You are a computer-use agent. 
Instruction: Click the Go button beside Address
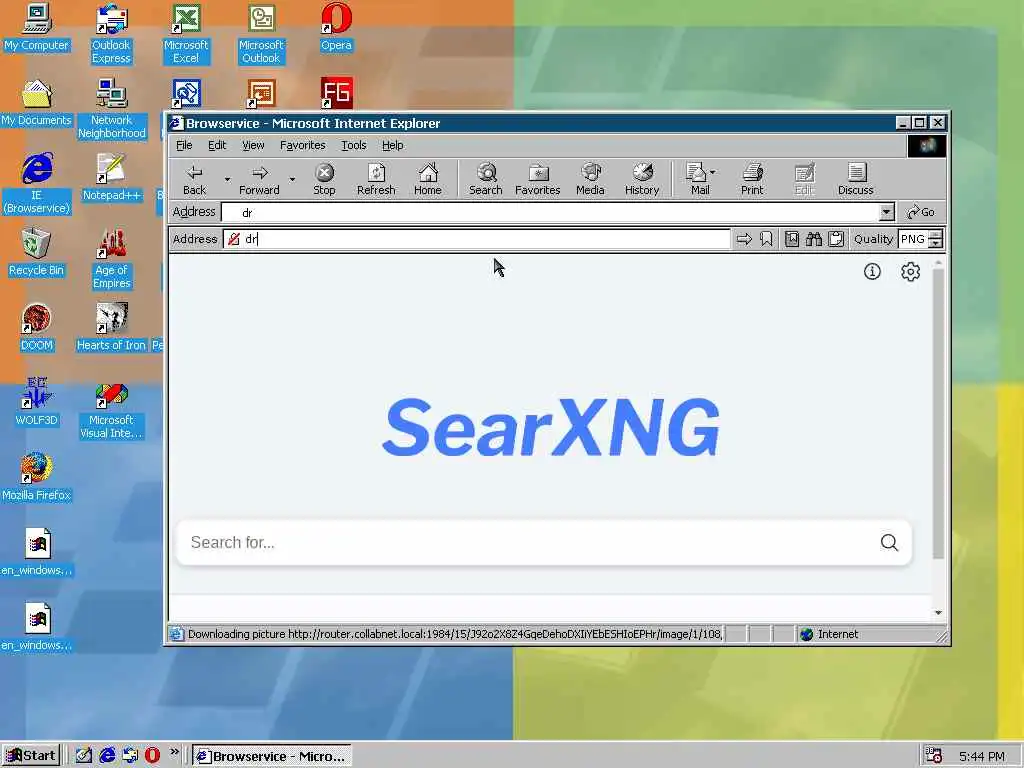(x=921, y=212)
